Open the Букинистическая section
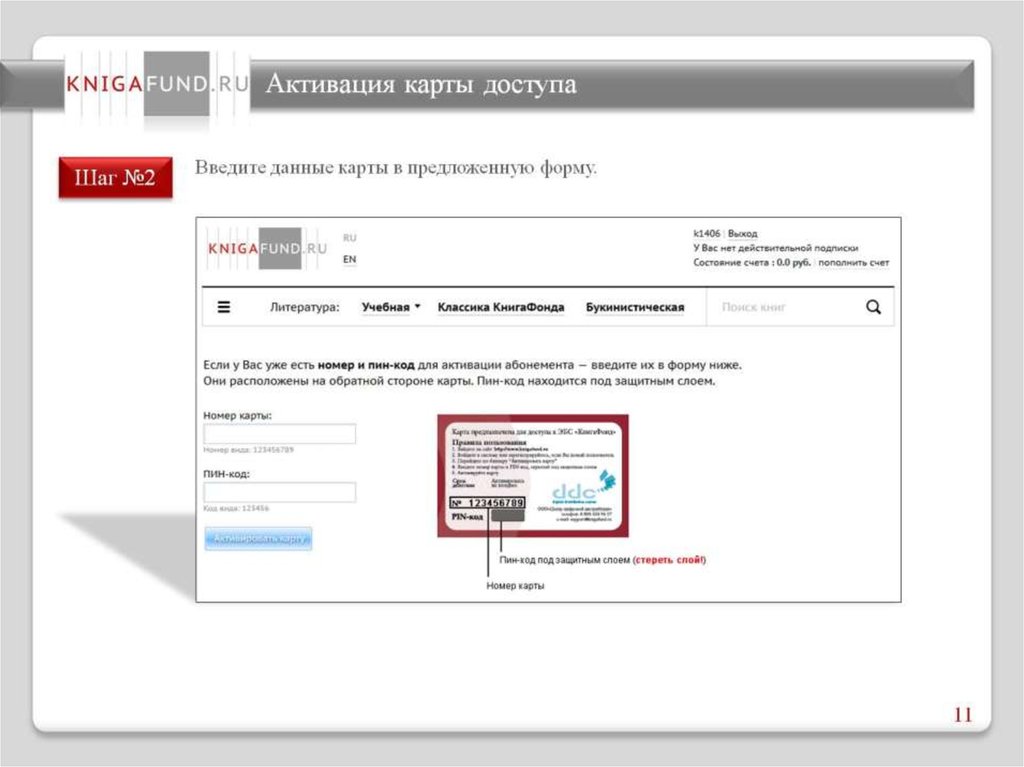Image resolution: width=1024 pixels, height=767 pixels. pyautogui.click(x=635, y=308)
